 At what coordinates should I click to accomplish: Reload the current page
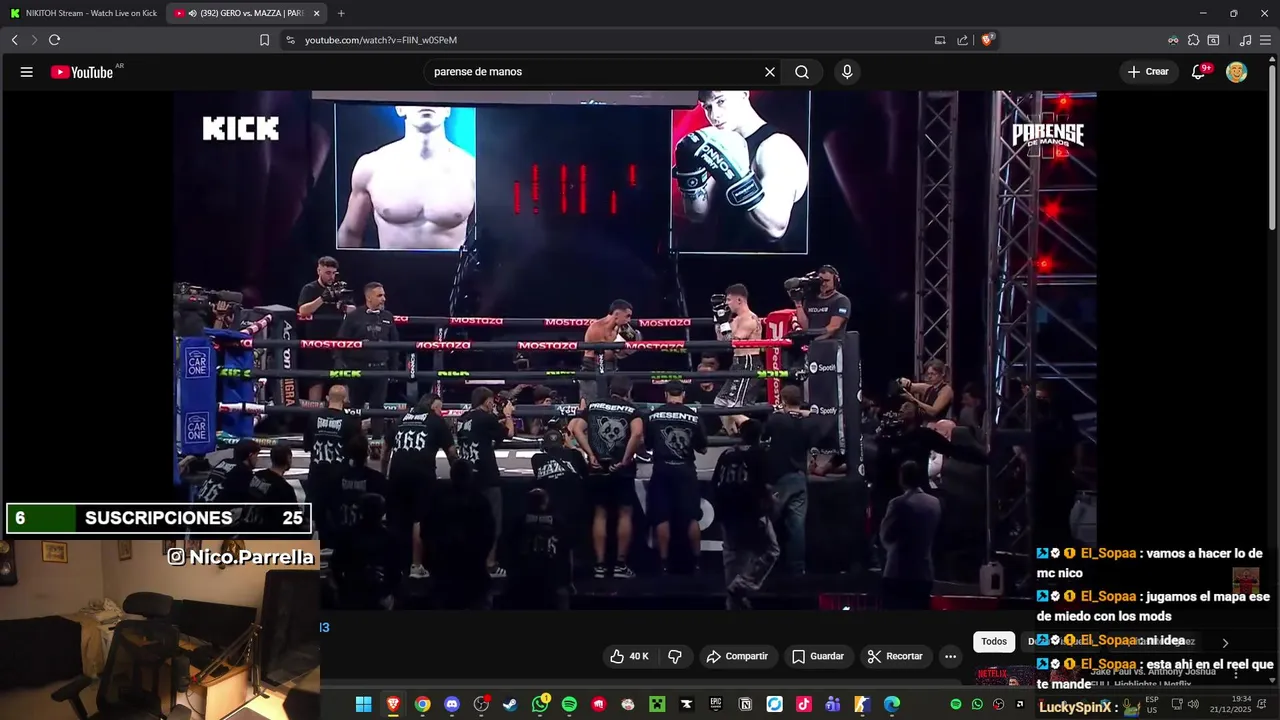[x=54, y=40]
